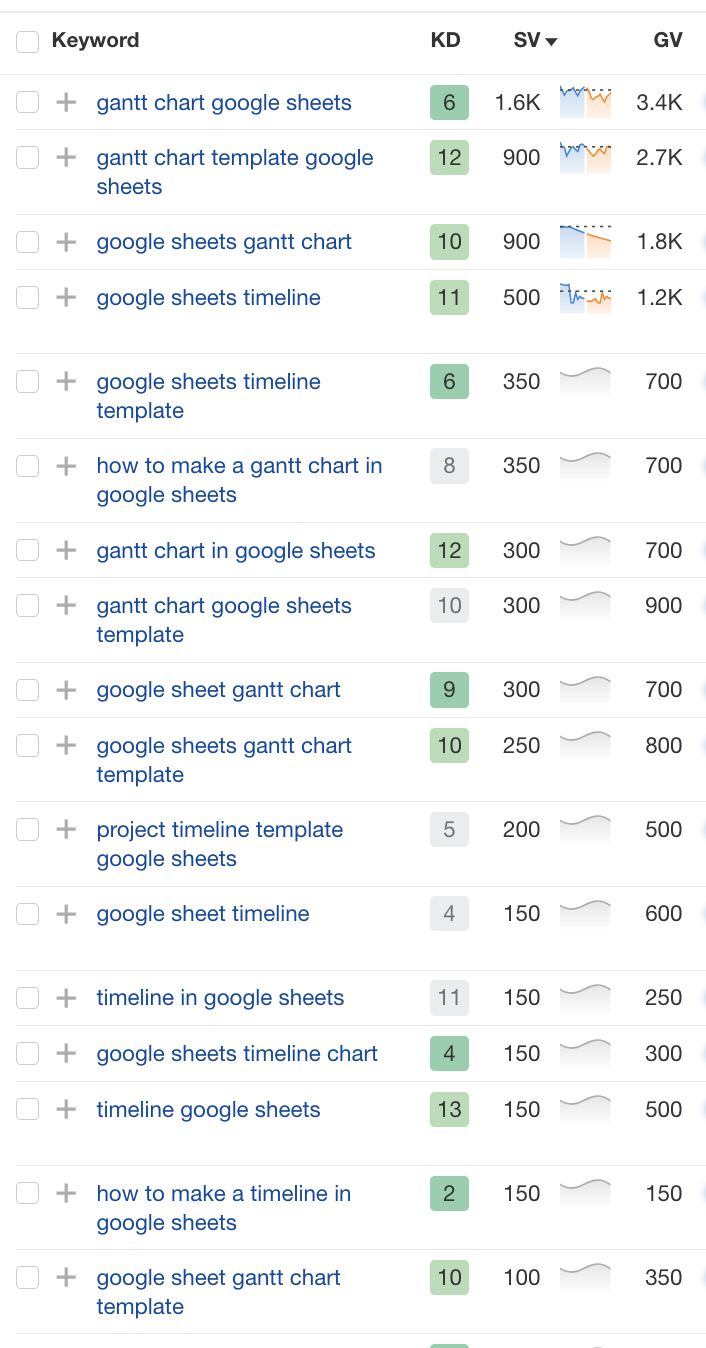
Task: Open the "google sheets timeline chart" keyword
Action: 236,1053
